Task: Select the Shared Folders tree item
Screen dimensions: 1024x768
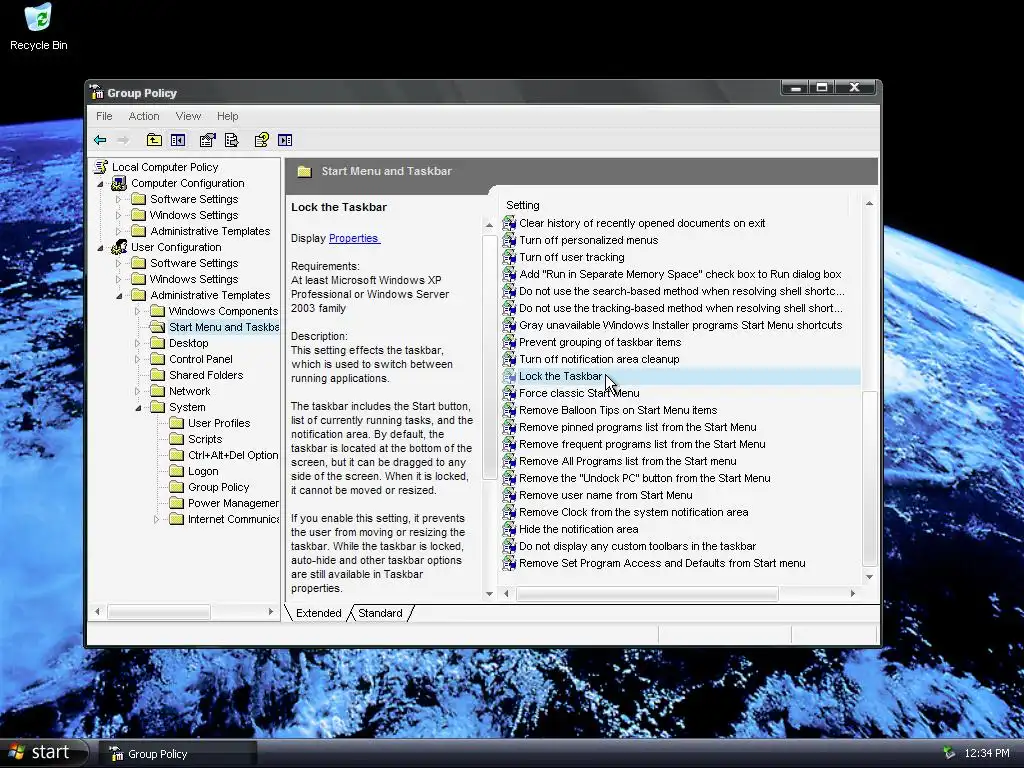Action: 206,375
